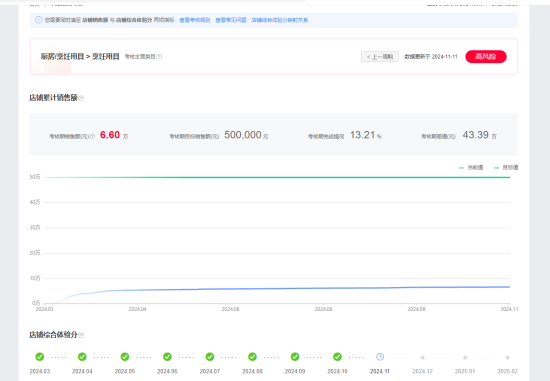
Task: Click the help icon next to 店铺综合体验分
Action: [81, 335]
